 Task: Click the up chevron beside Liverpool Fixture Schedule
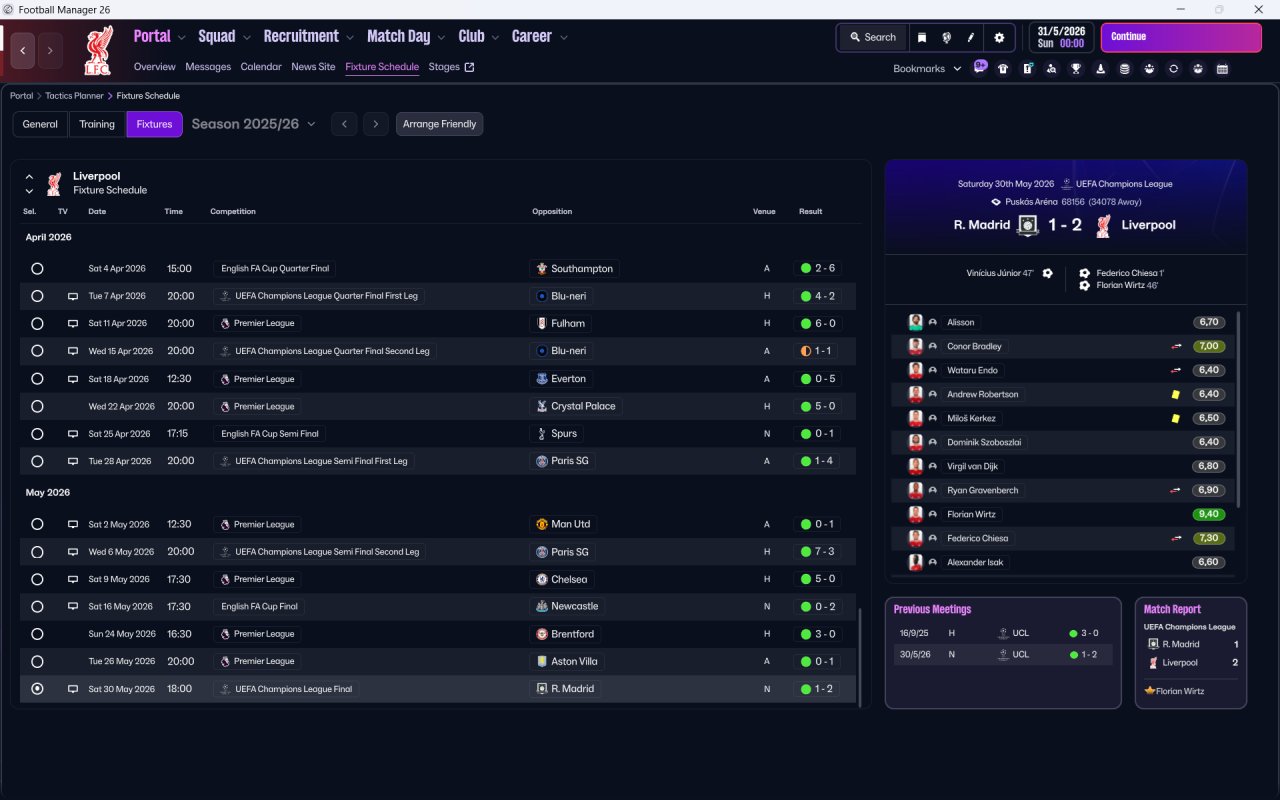30,176
